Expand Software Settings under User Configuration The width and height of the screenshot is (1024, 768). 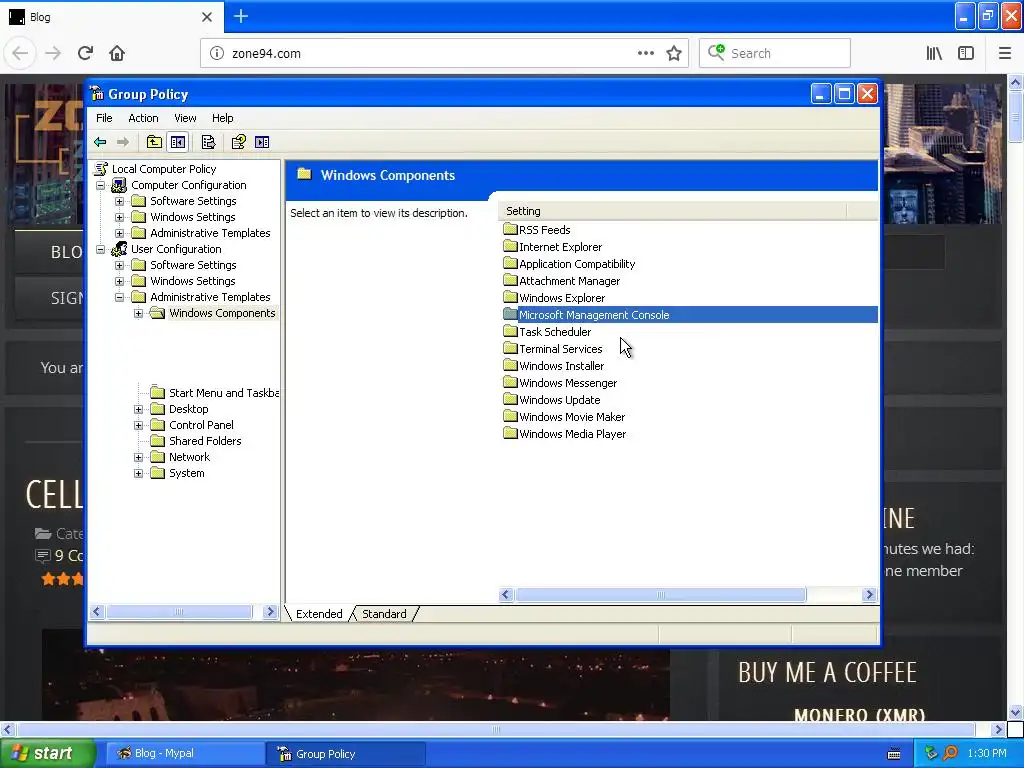pyautogui.click(x=120, y=265)
